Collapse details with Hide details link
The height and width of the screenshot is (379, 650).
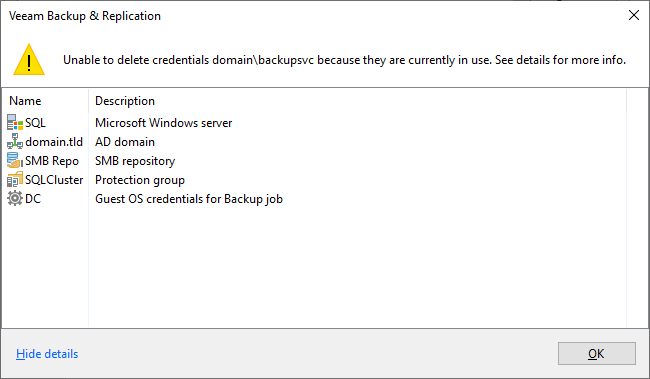47,354
